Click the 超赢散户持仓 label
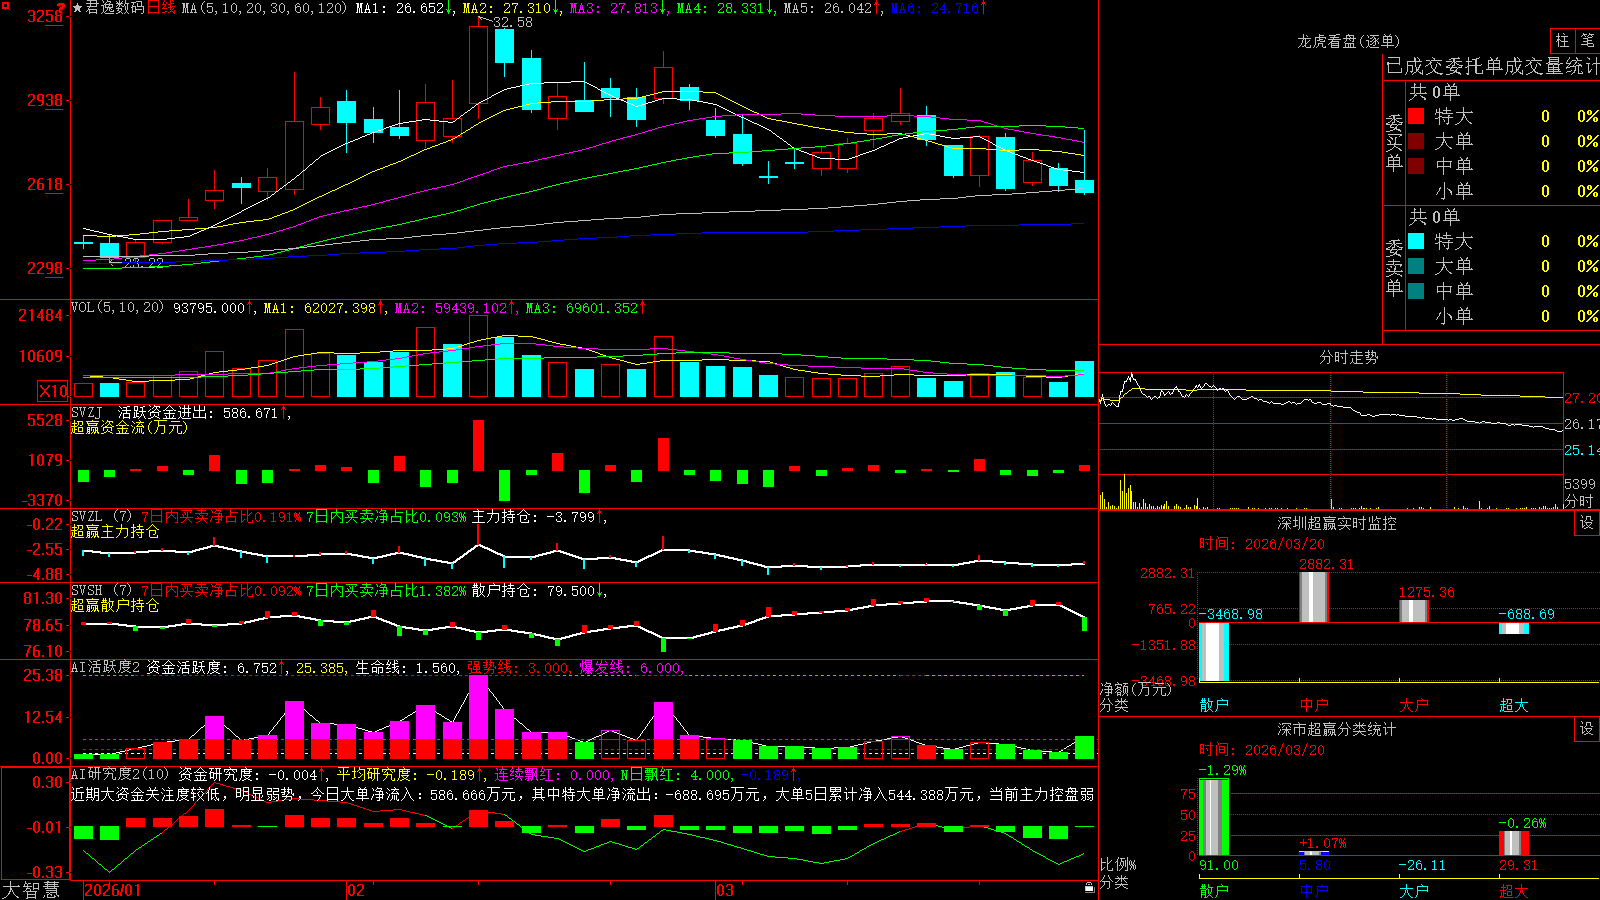 [115, 605]
